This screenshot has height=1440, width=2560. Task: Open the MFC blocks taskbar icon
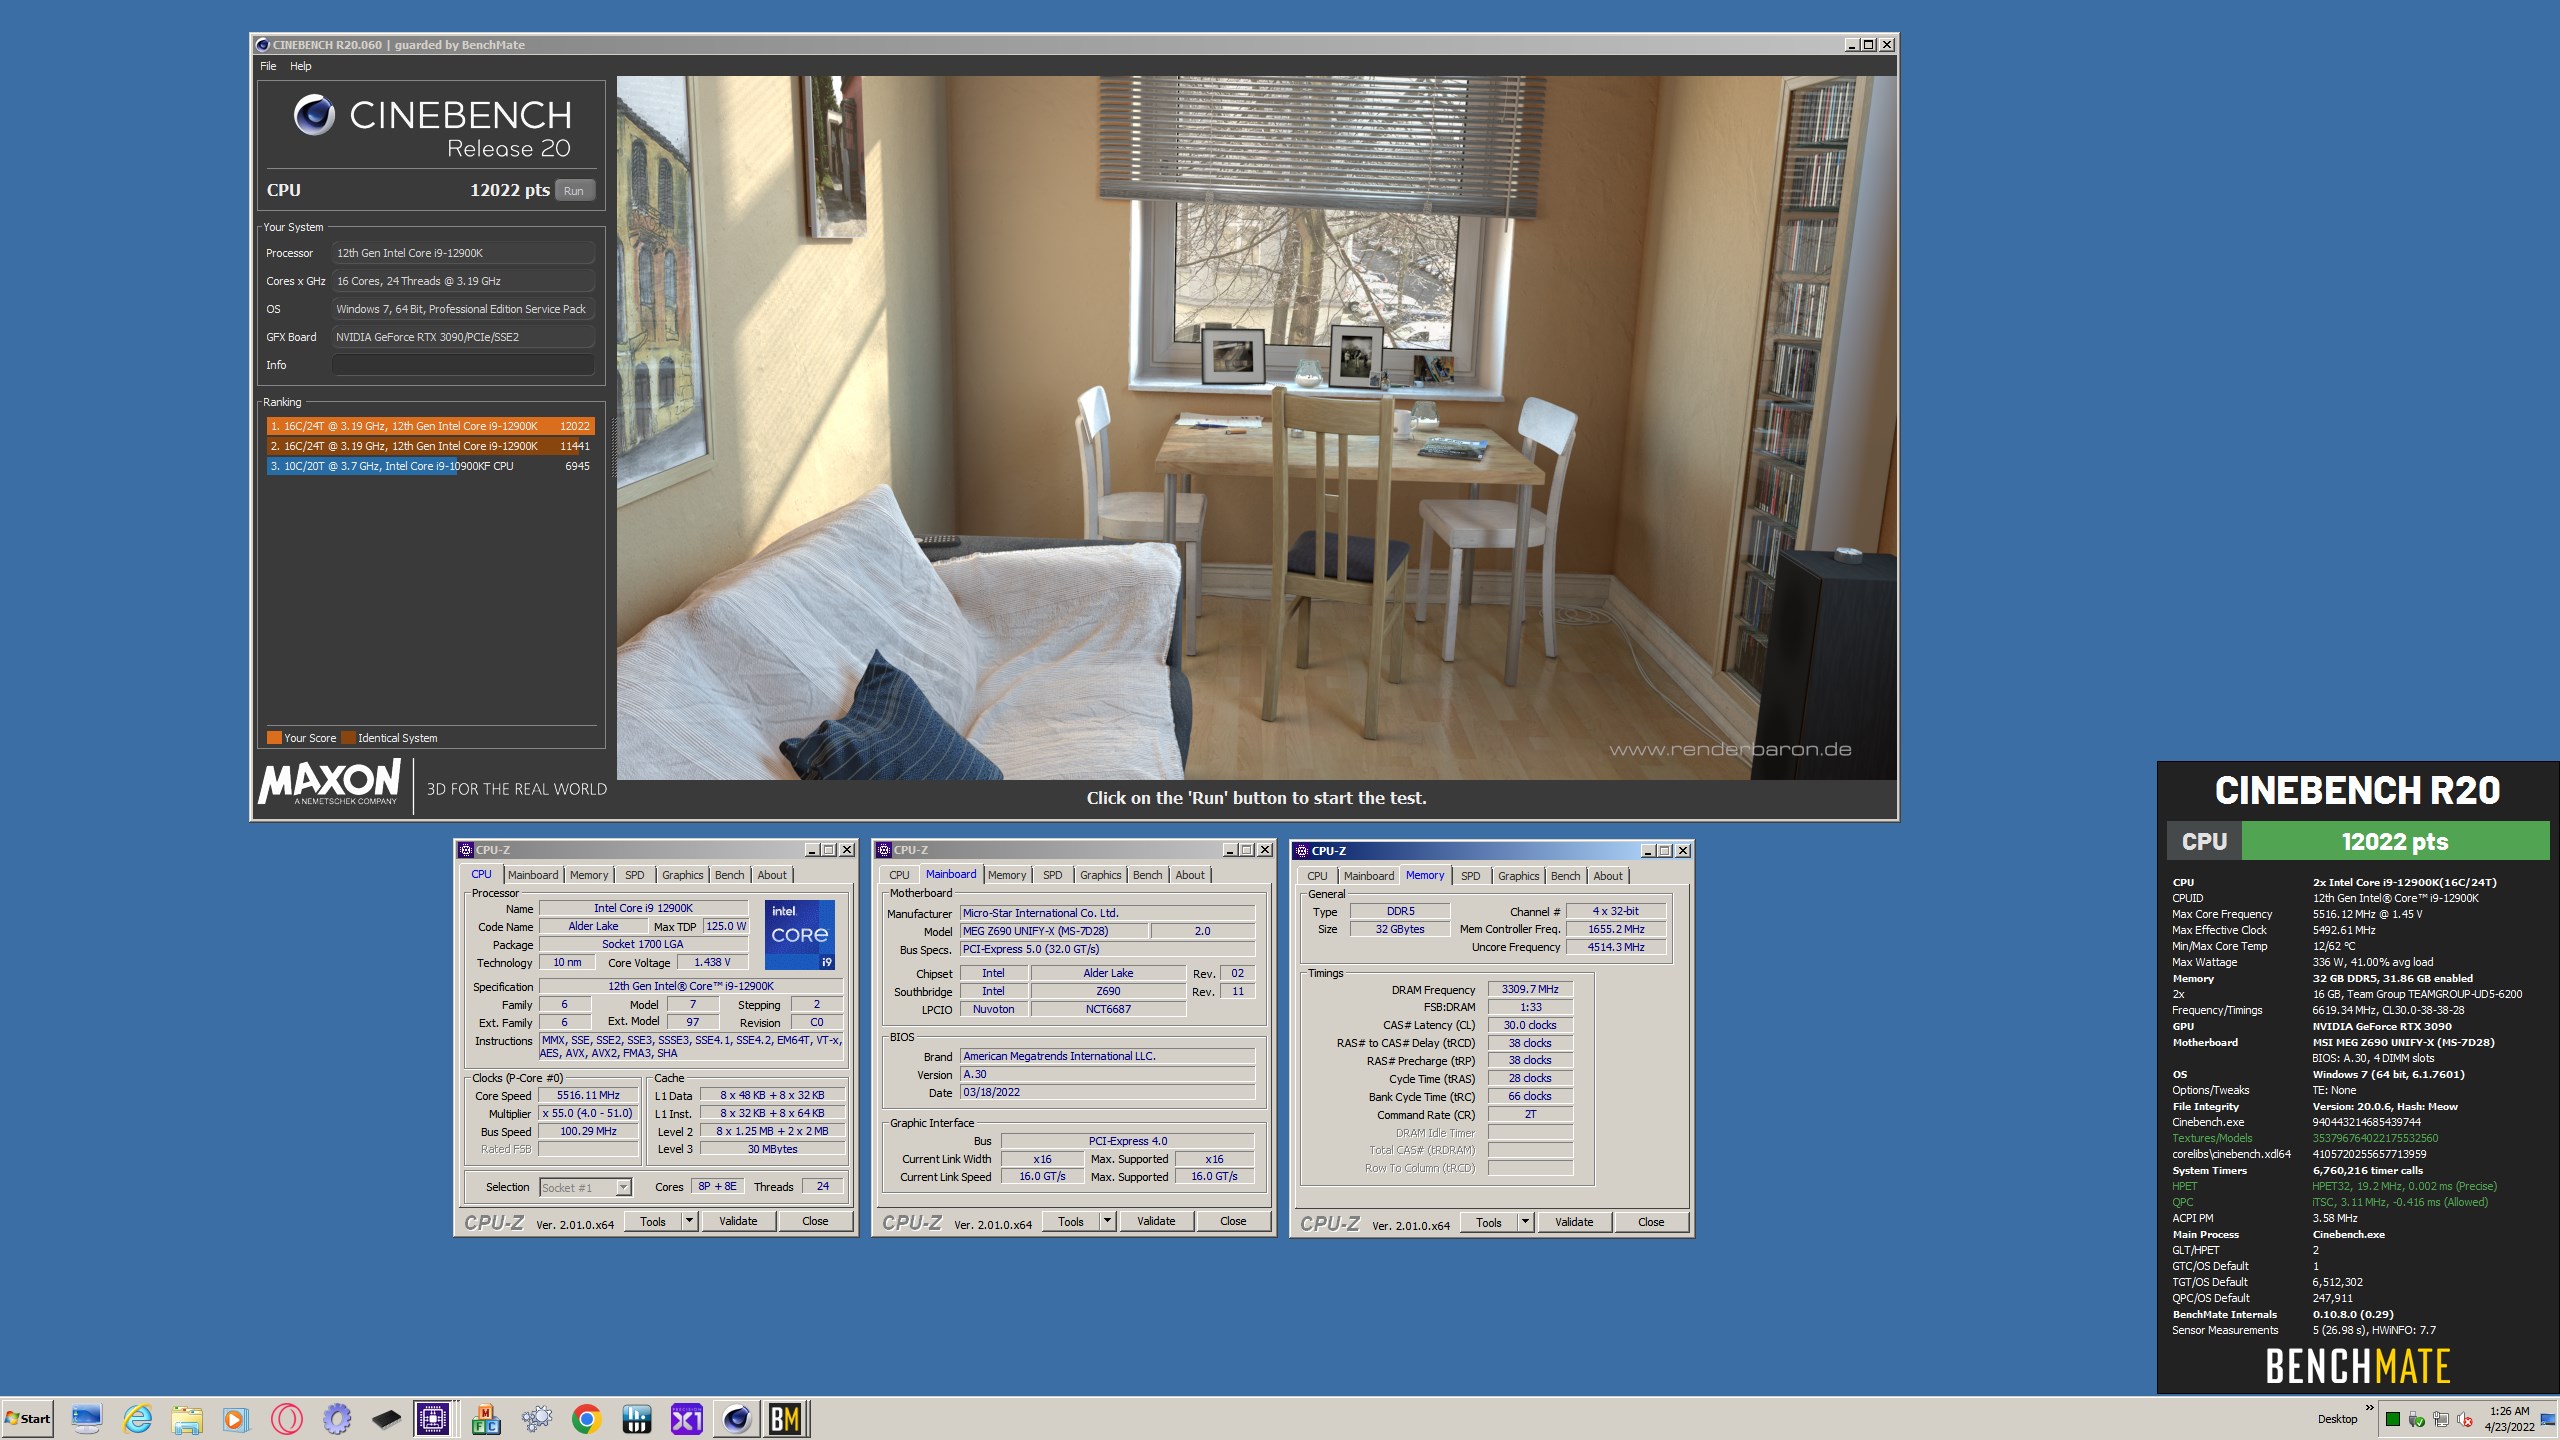coord(486,1418)
